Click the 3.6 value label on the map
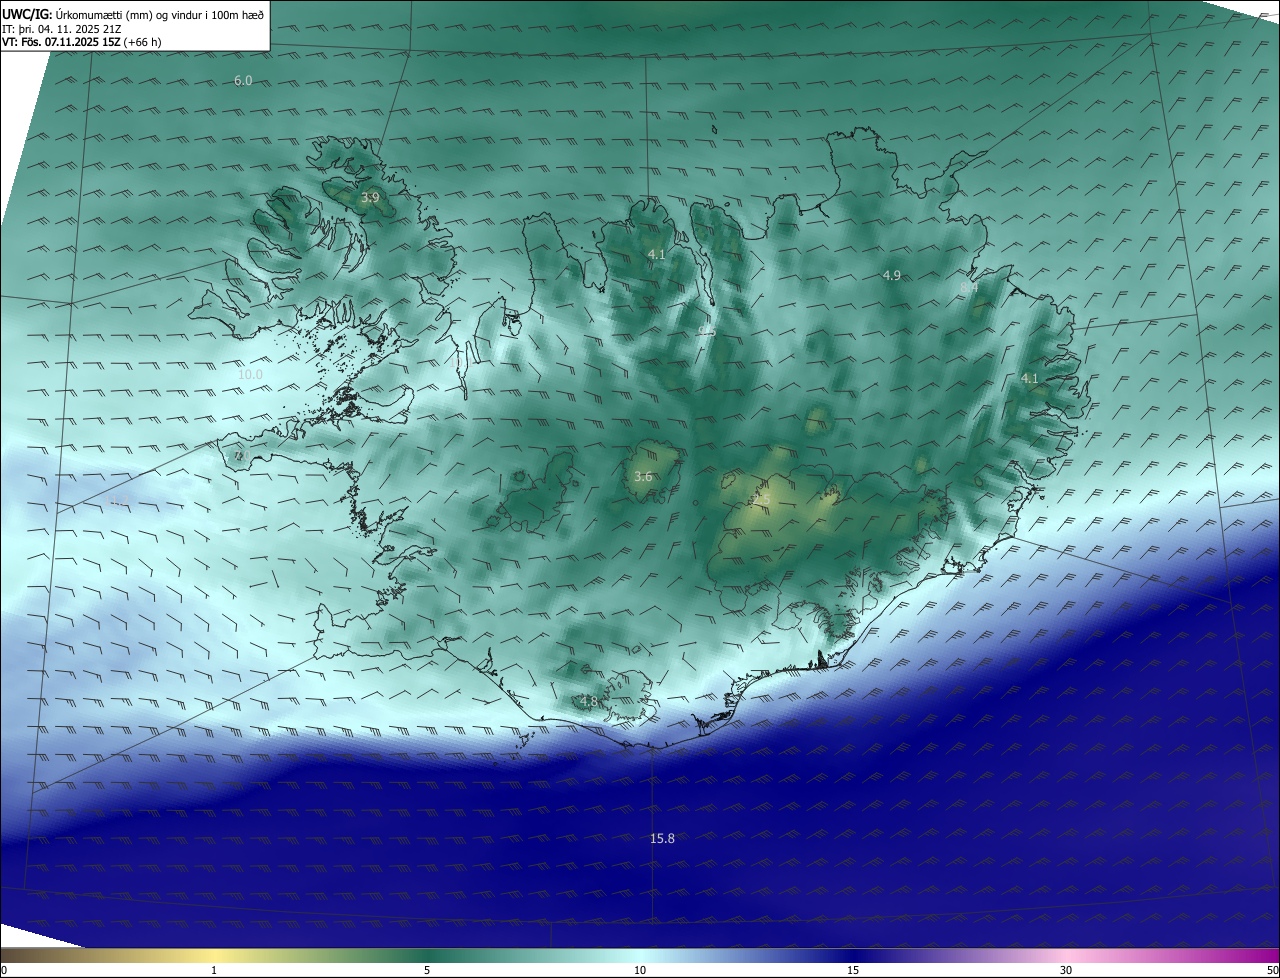The width and height of the screenshot is (1280, 978). click(x=643, y=477)
